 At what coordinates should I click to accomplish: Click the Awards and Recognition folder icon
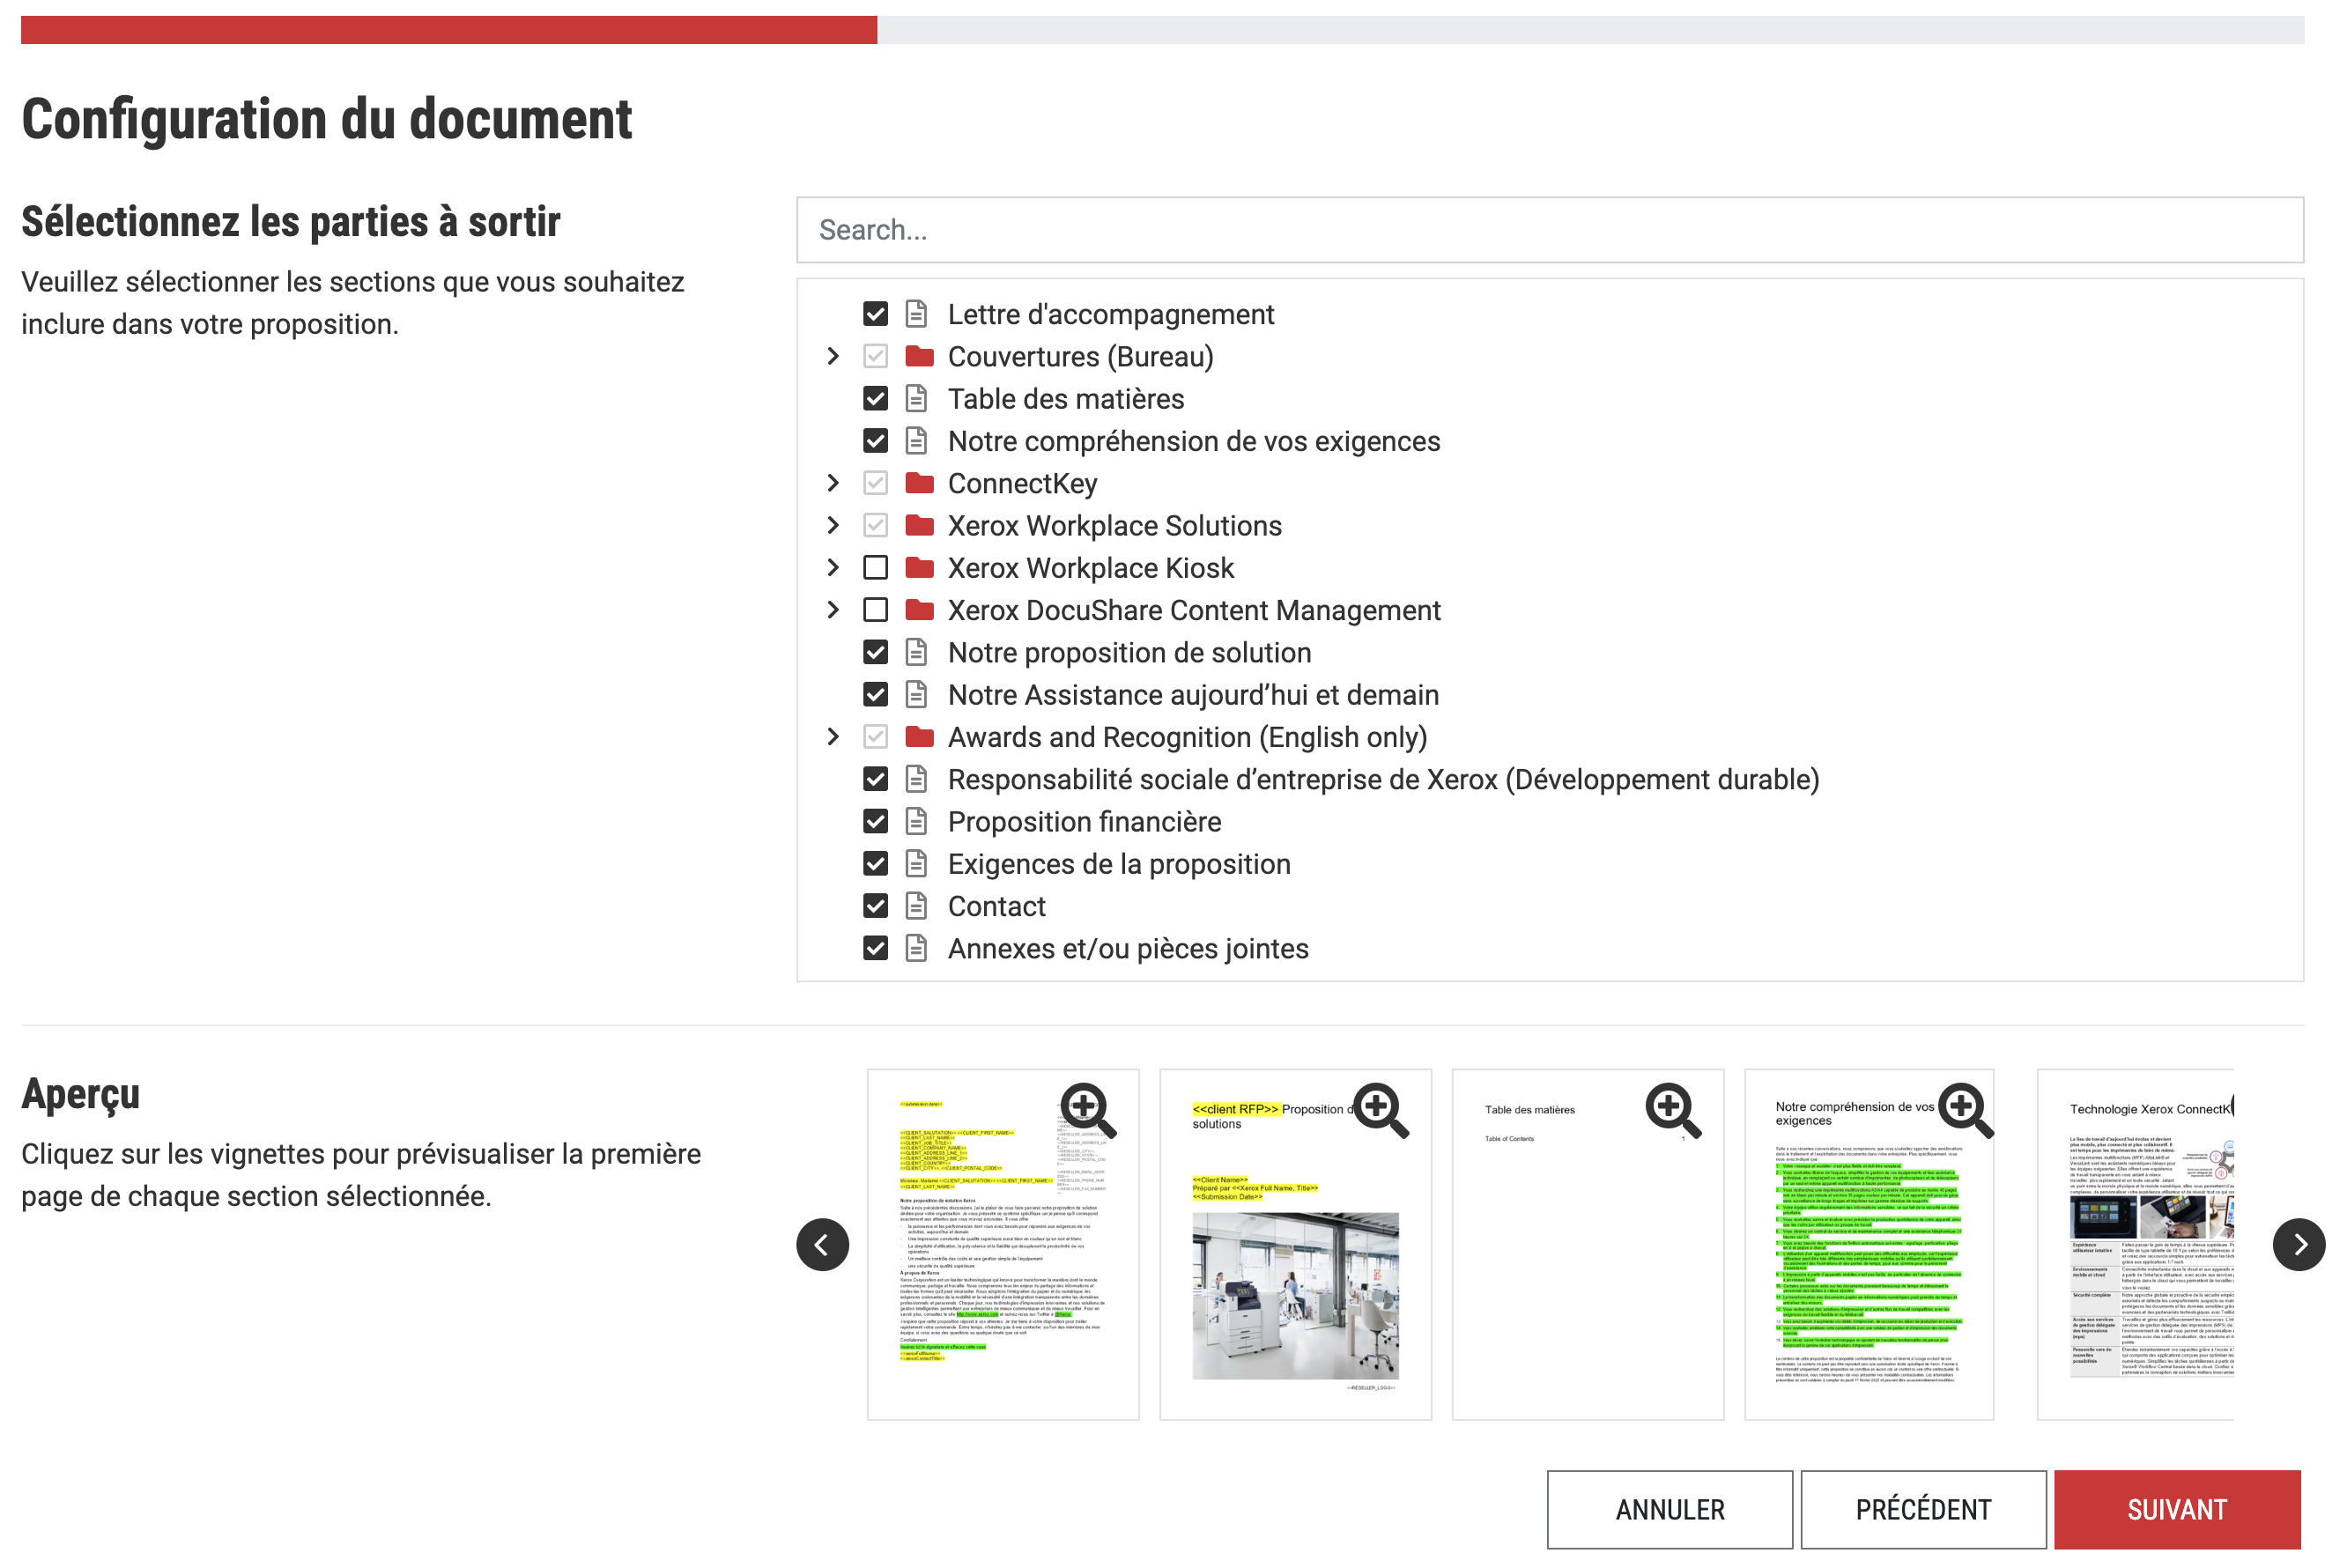[x=919, y=736]
